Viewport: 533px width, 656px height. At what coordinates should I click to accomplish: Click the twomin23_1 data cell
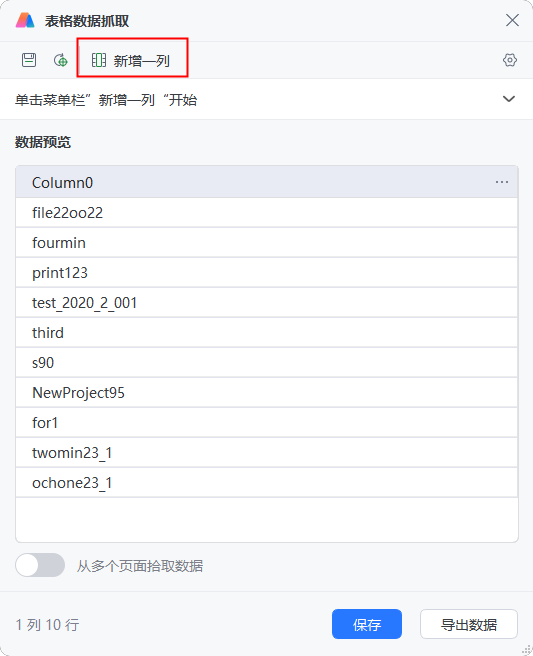pos(266,453)
